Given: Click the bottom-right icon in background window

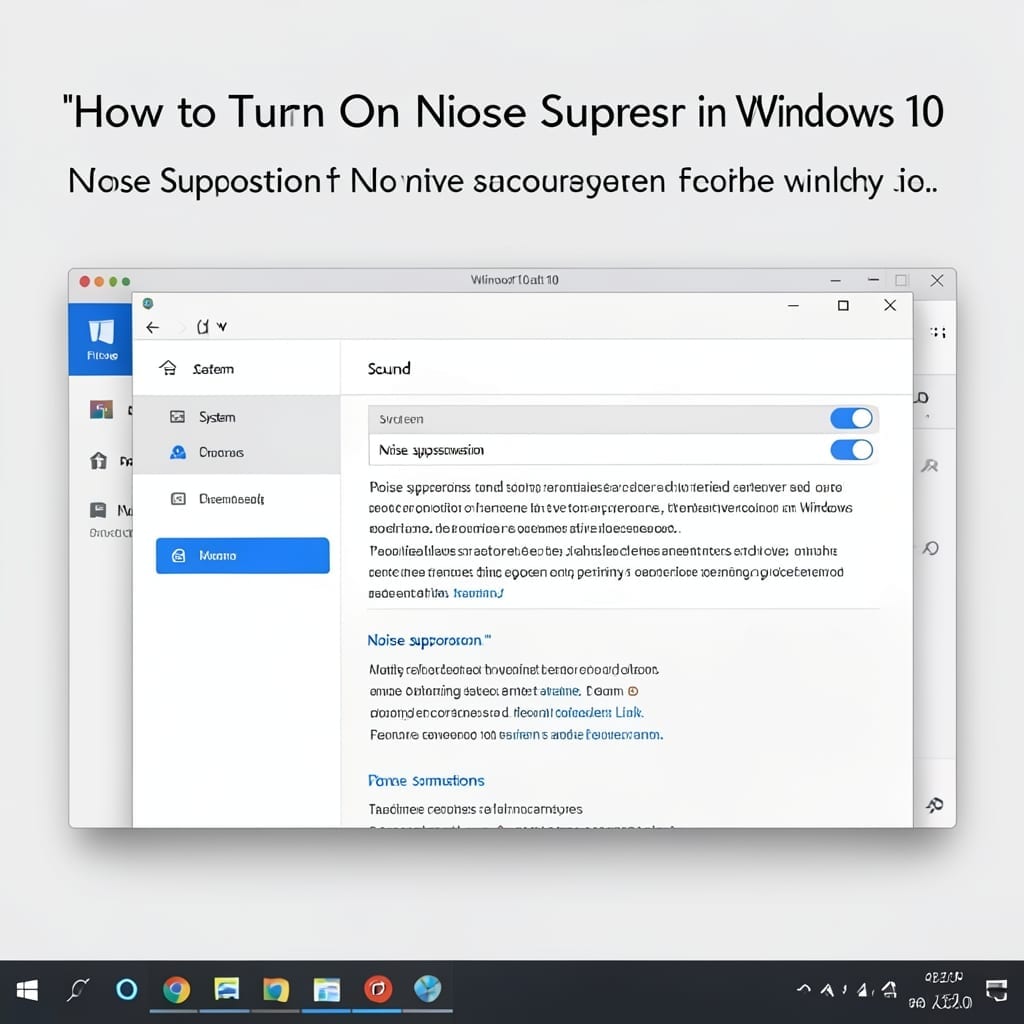Looking at the screenshot, I should (x=935, y=805).
